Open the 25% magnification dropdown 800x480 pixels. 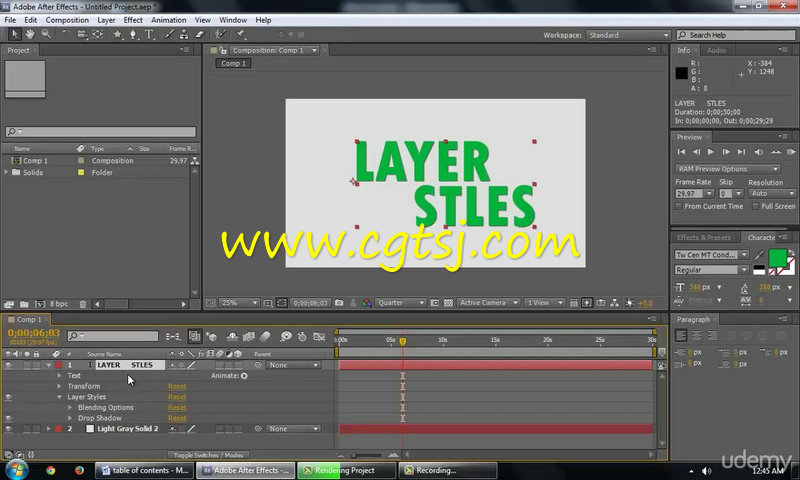[x=239, y=302]
